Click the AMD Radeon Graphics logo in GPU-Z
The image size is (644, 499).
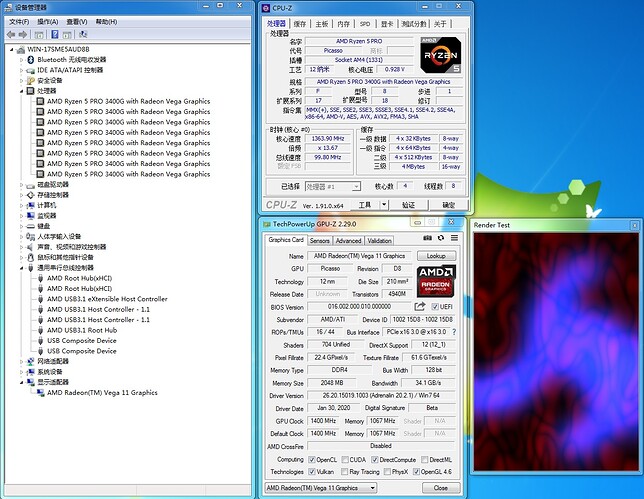(x=436, y=281)
